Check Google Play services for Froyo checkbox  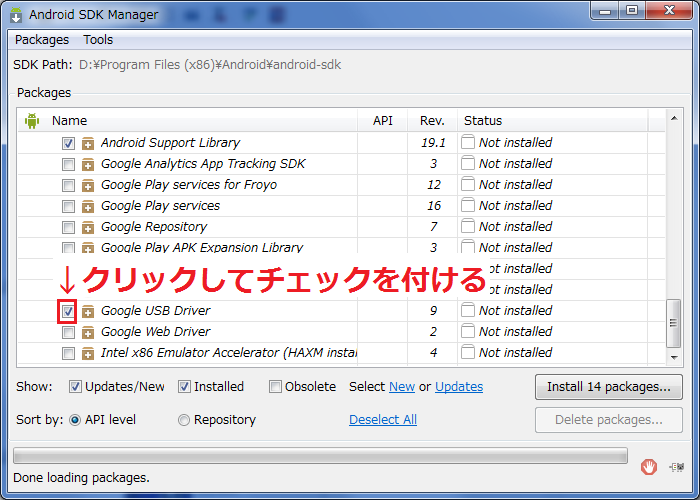point(68,185)
